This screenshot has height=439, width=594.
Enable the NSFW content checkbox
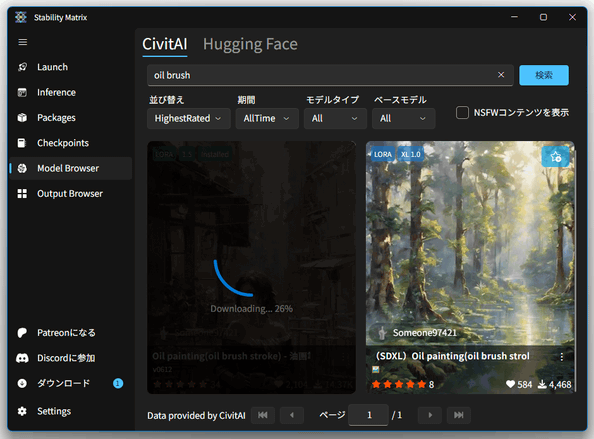point(462,112)
